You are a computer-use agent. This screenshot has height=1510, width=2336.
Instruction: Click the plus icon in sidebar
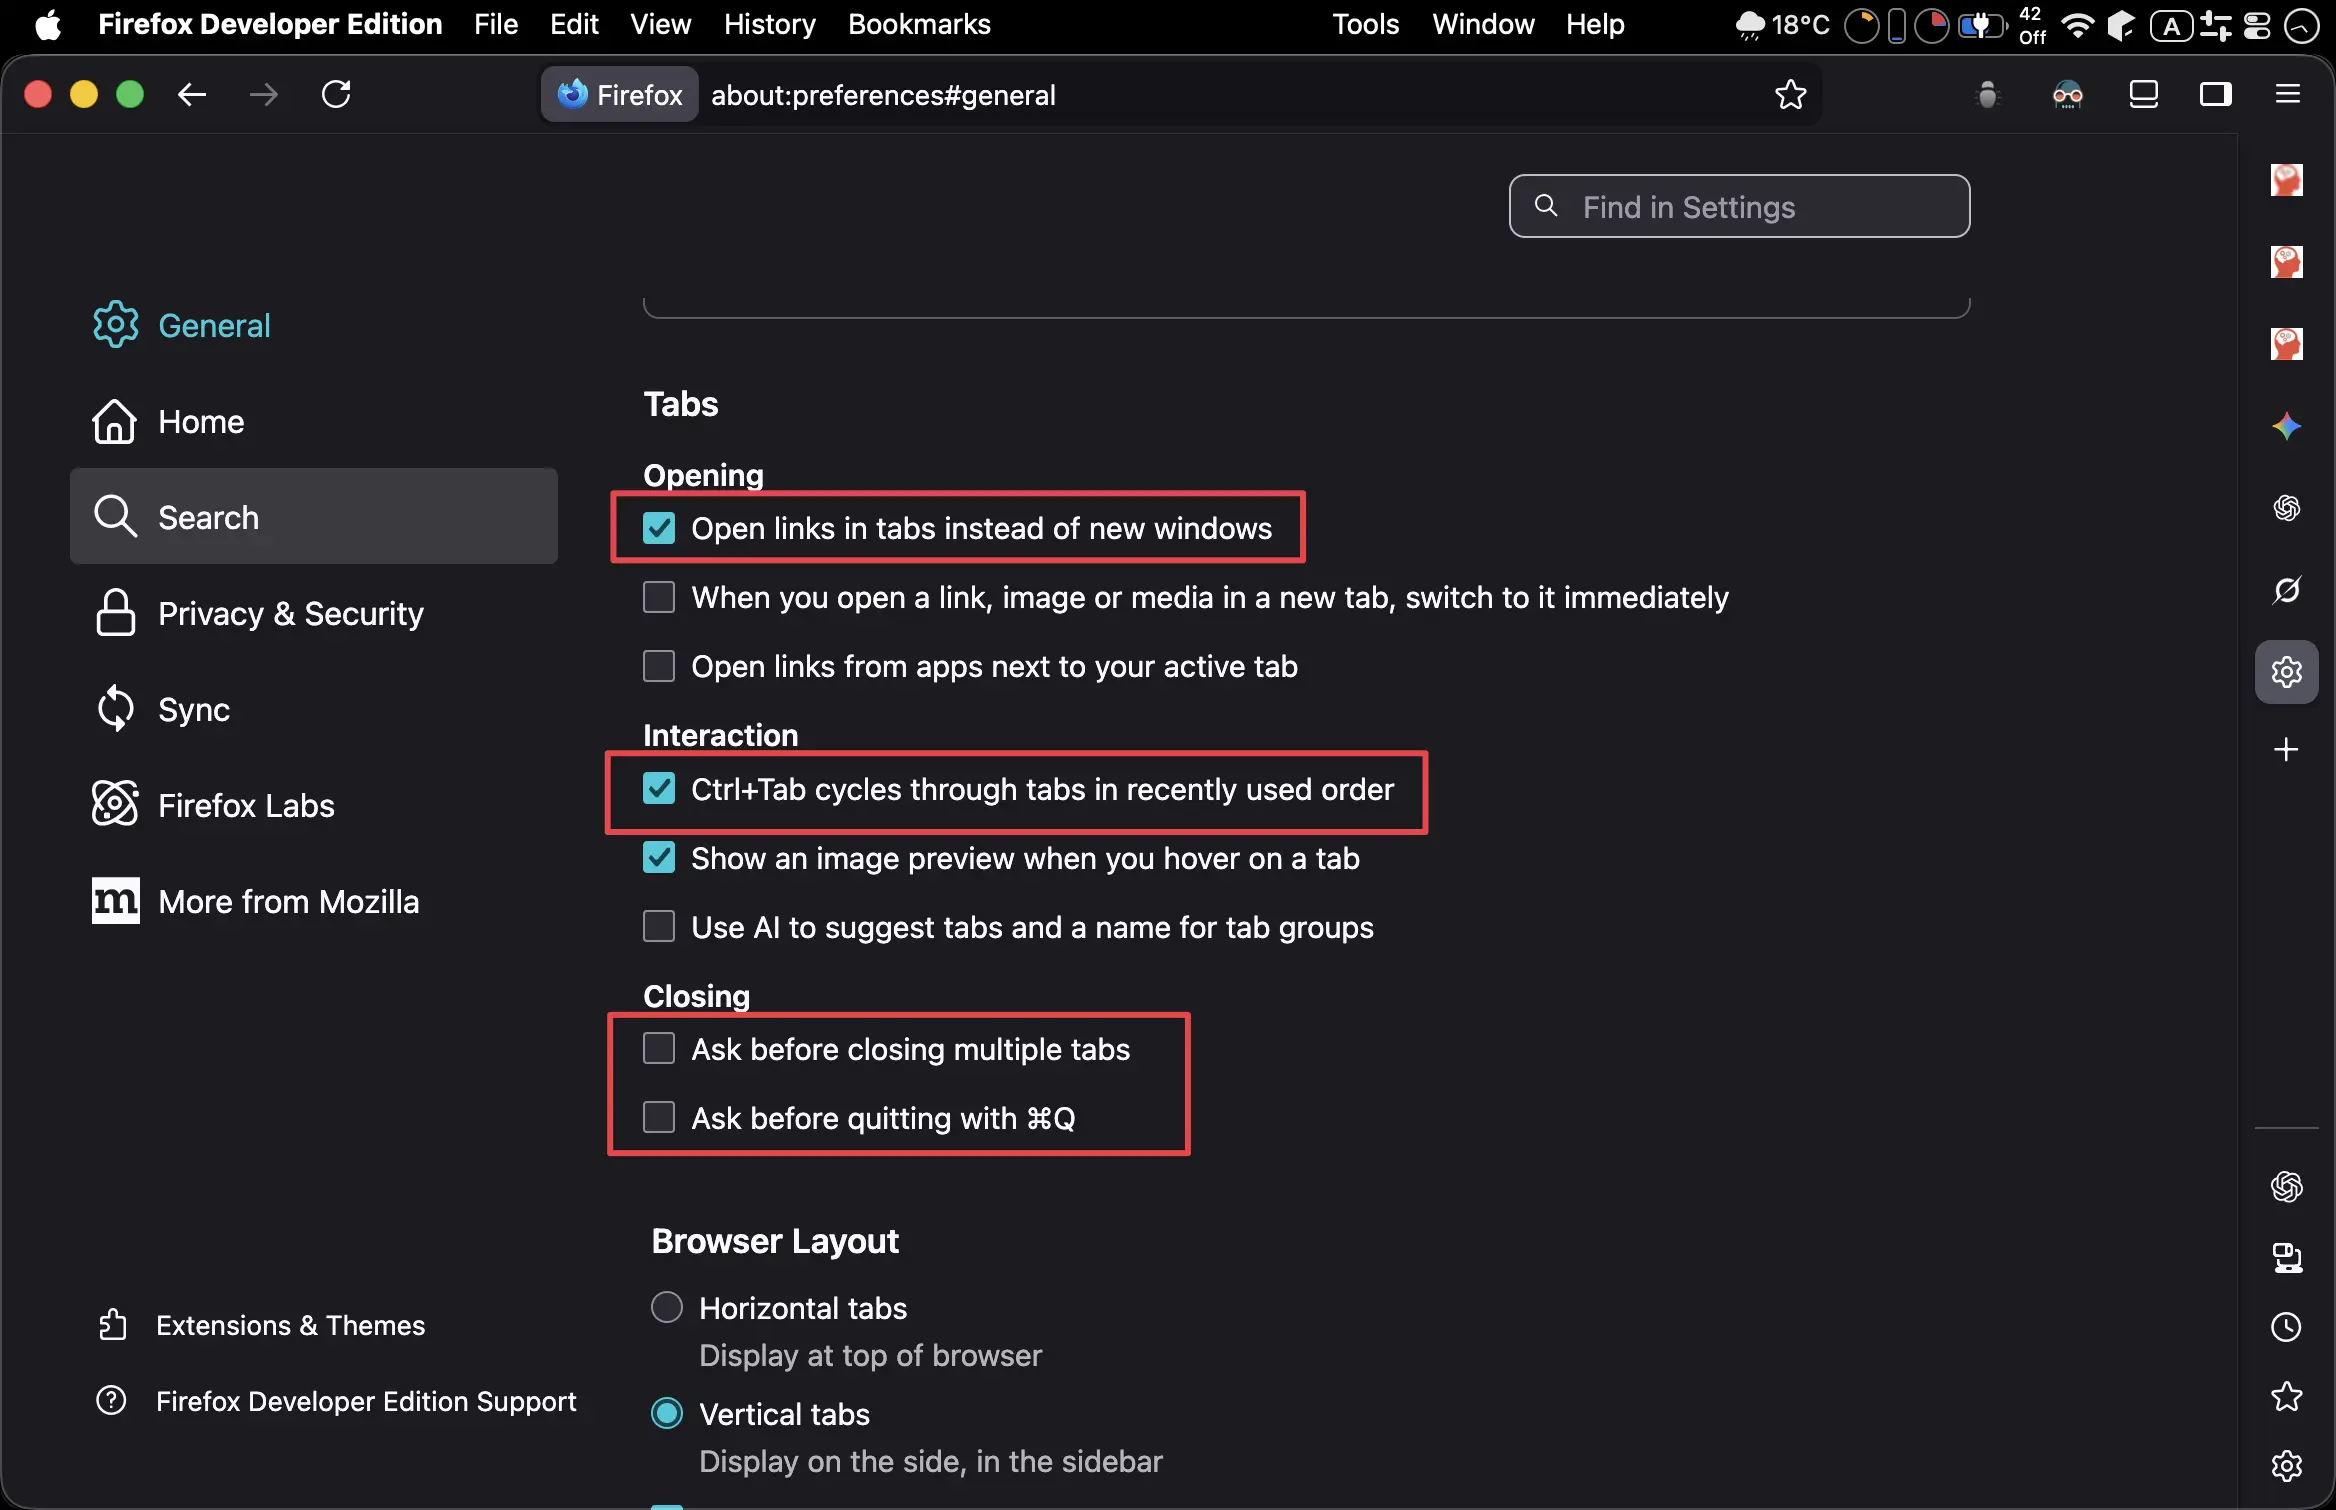2286,750
